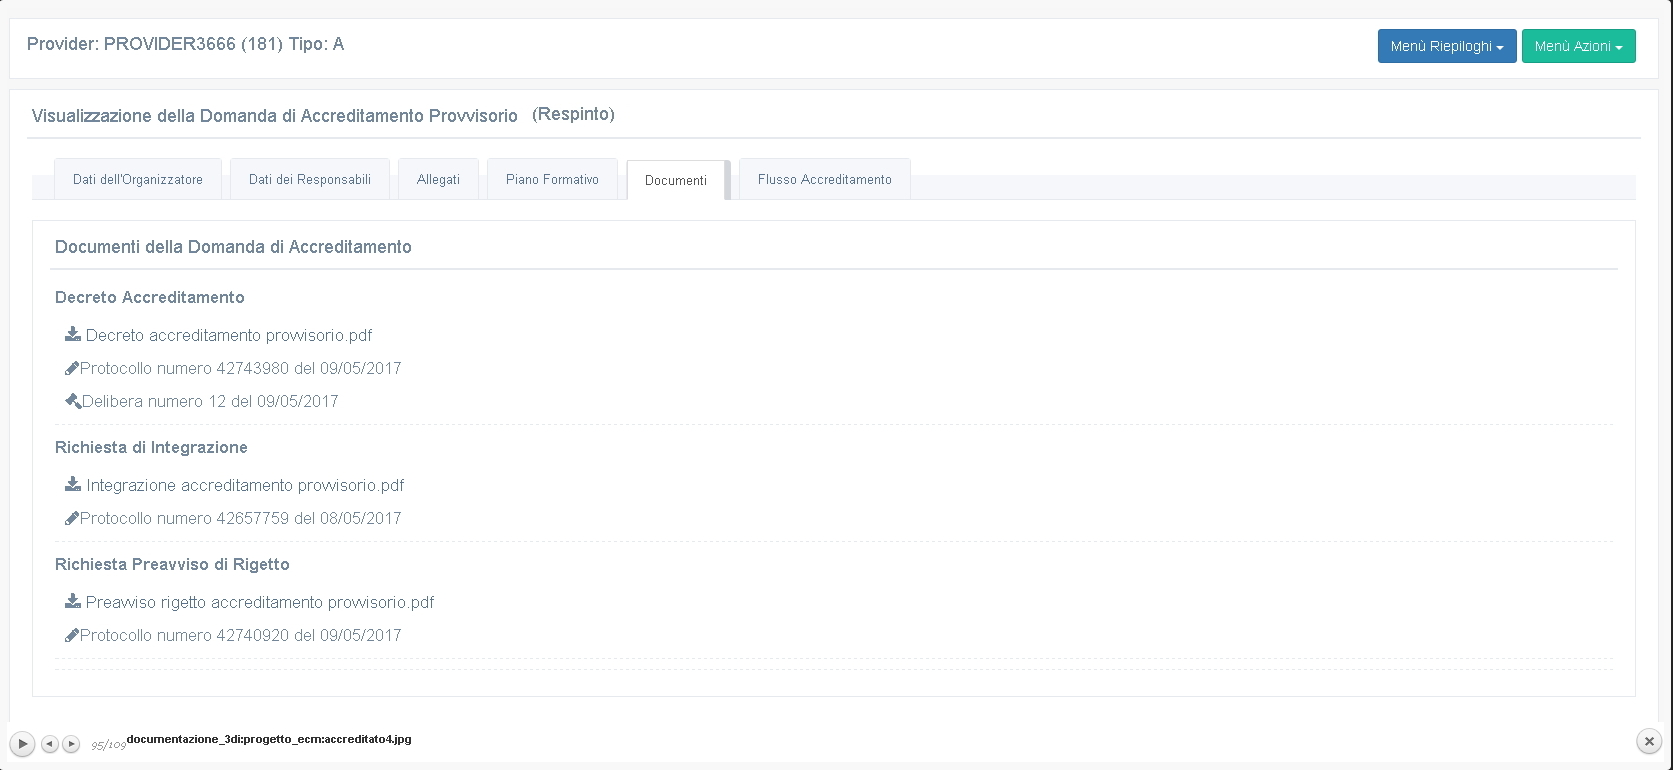Open the Menù Riepiloghi dropdown
The width and height of the screenshot is (1673, 770).
point(1446,46)
